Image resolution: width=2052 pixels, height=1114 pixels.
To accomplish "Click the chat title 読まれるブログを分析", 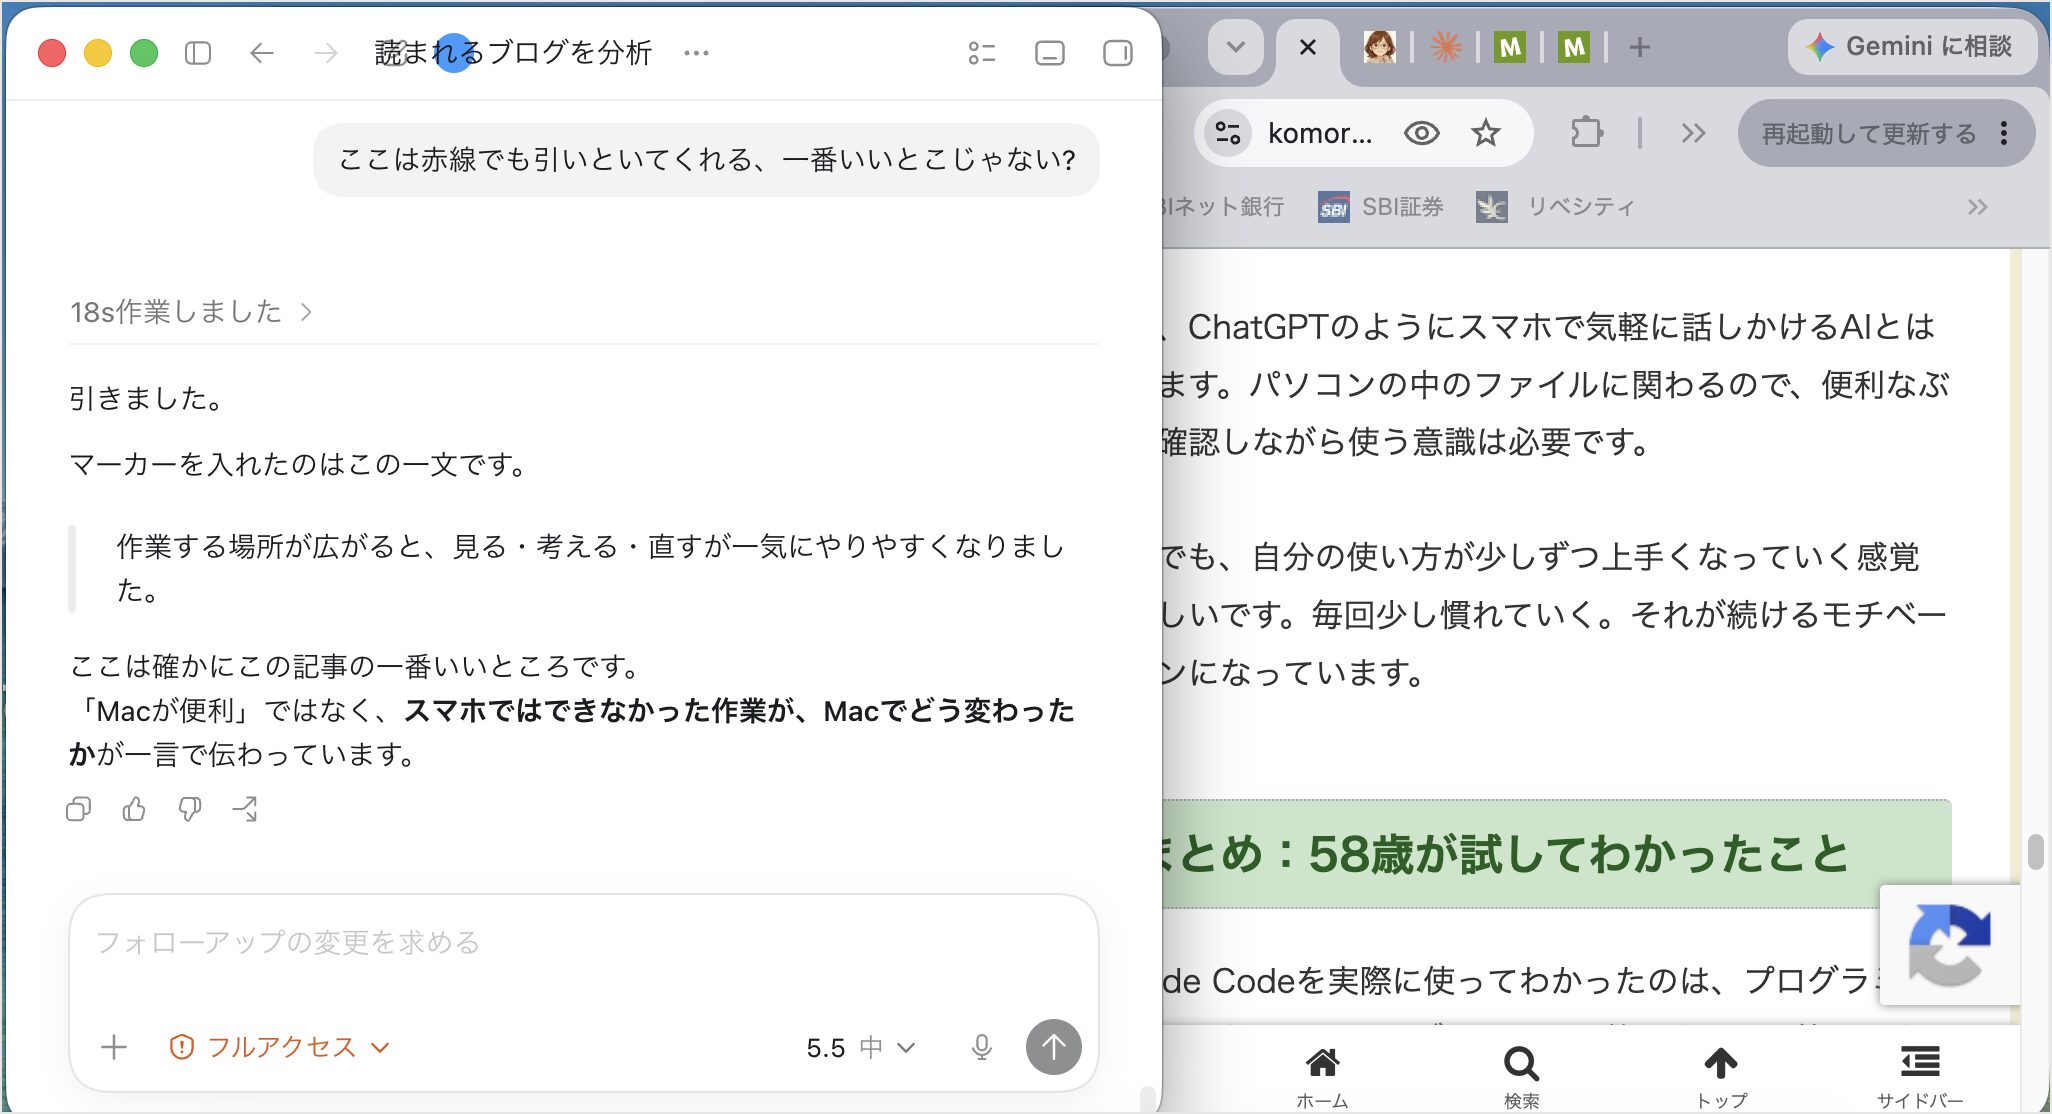I will [513, 53].
